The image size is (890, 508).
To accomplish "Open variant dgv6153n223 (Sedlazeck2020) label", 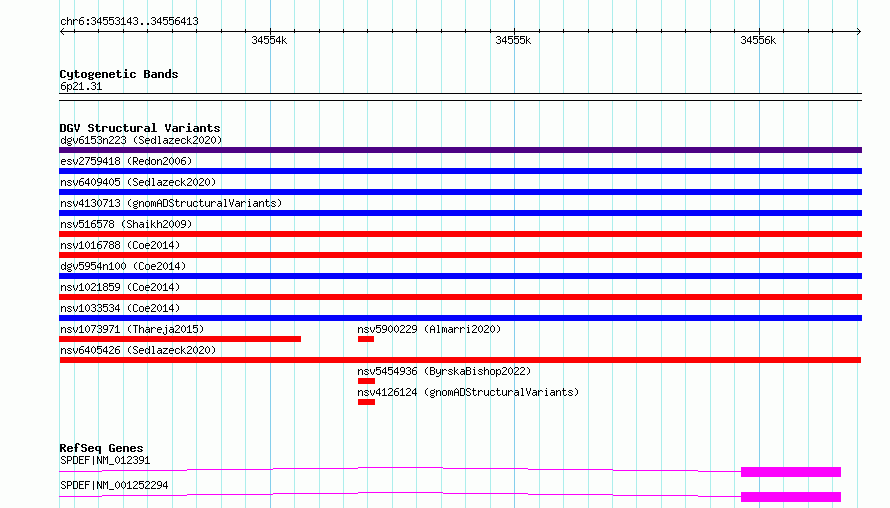I will (x=141, y=140).
